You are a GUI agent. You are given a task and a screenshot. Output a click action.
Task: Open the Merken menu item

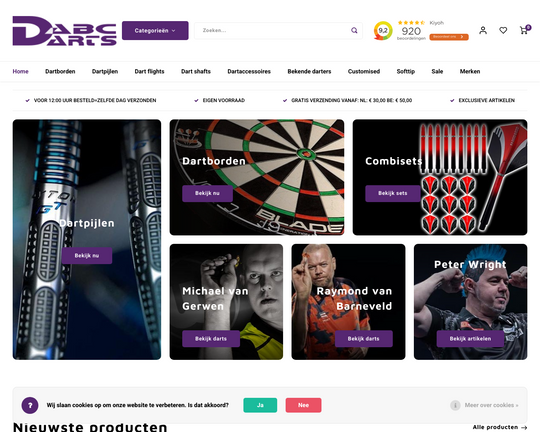click(x=470, y=71)
